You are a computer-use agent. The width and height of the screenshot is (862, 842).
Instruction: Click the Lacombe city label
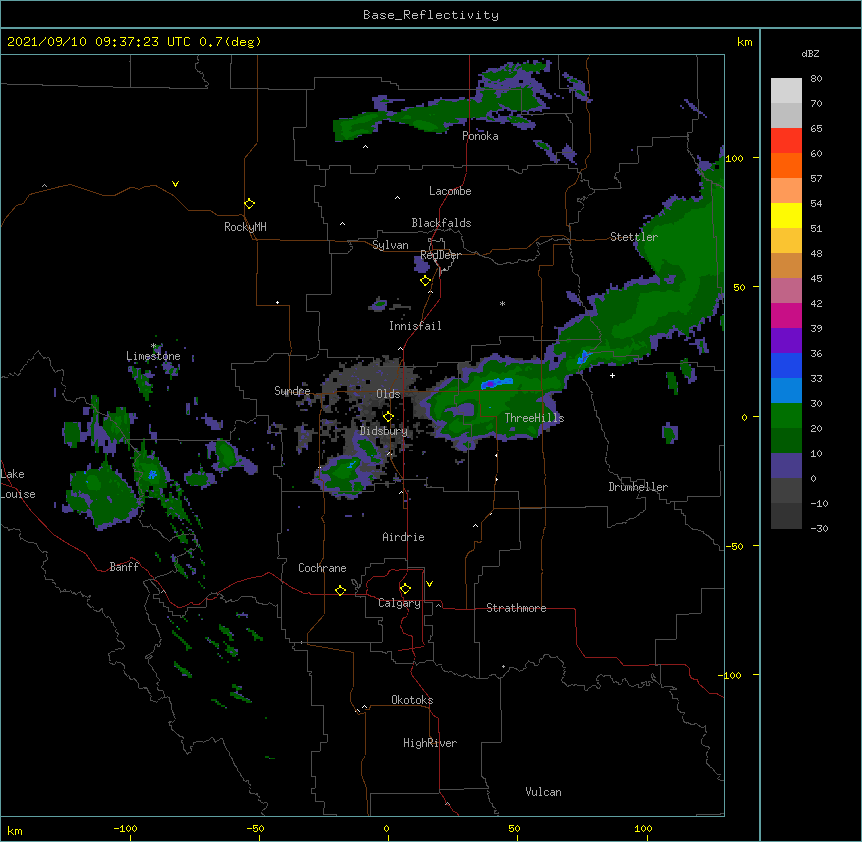pos(450,191)
